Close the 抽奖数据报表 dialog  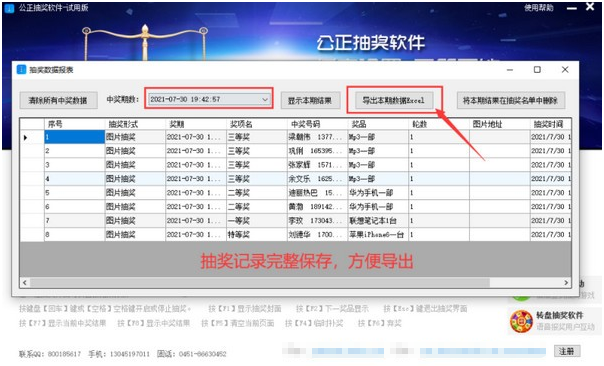tap(565, 69)
